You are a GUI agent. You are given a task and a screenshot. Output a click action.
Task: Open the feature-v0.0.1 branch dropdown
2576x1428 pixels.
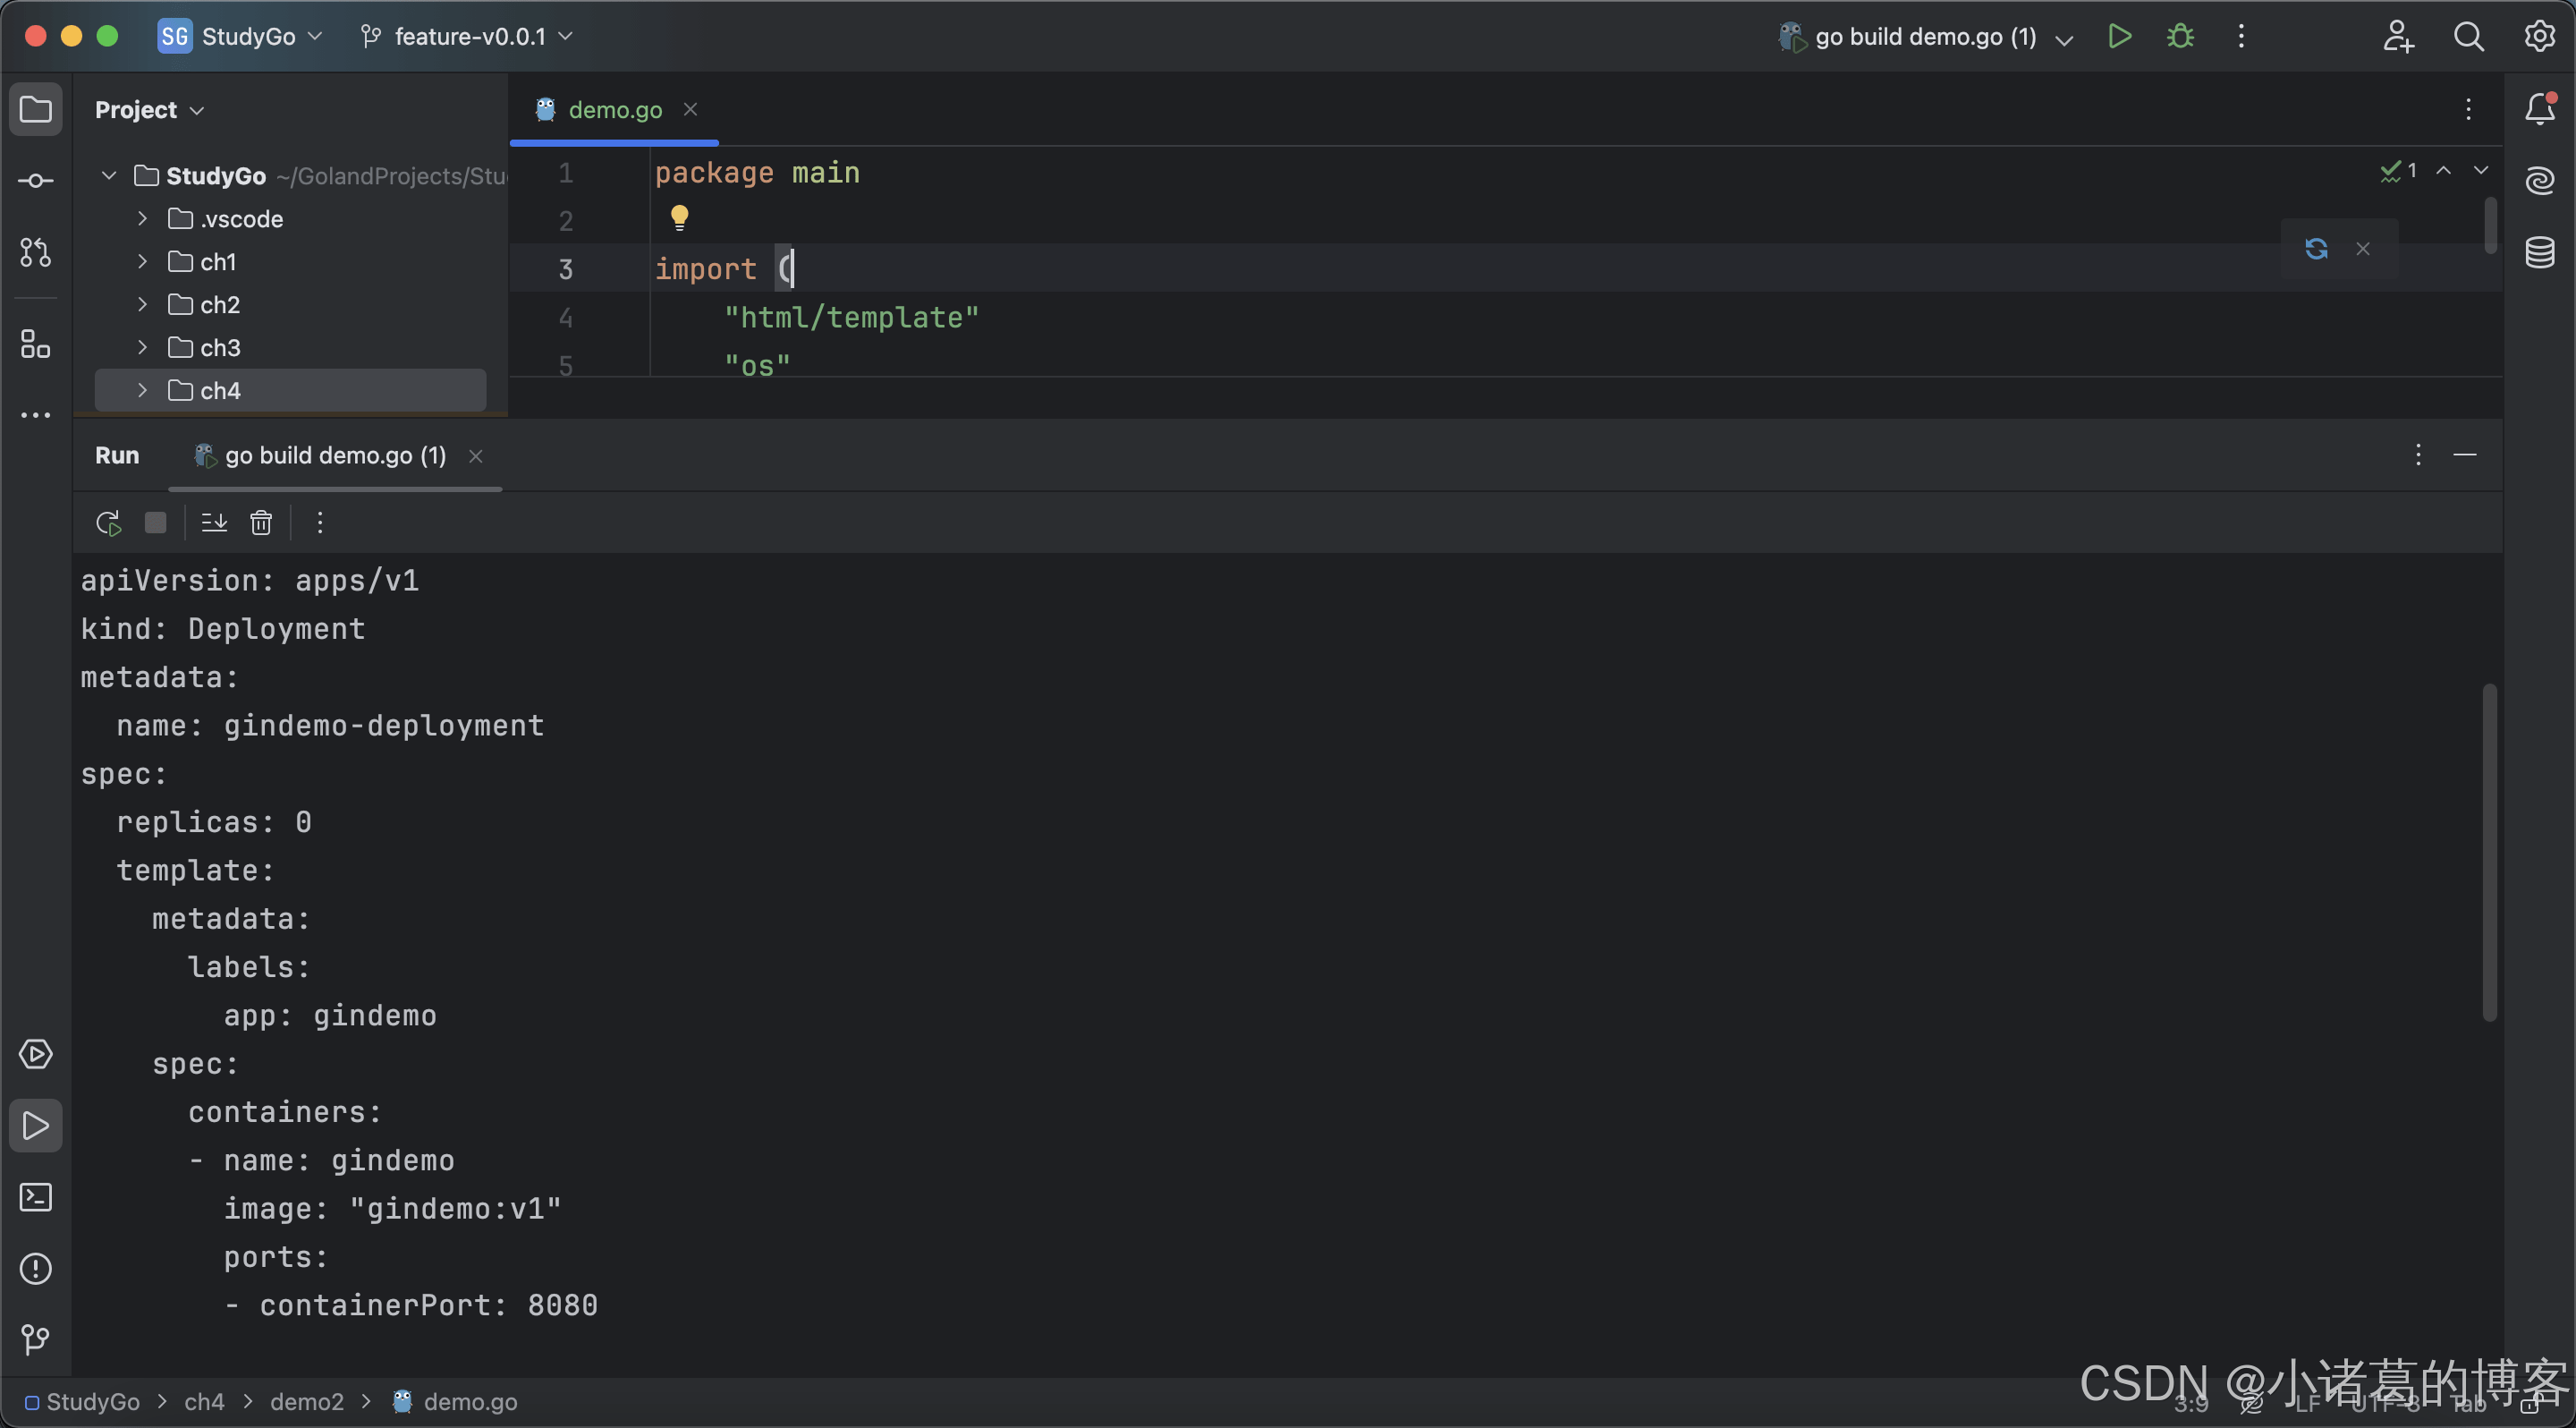click(468, 37)
